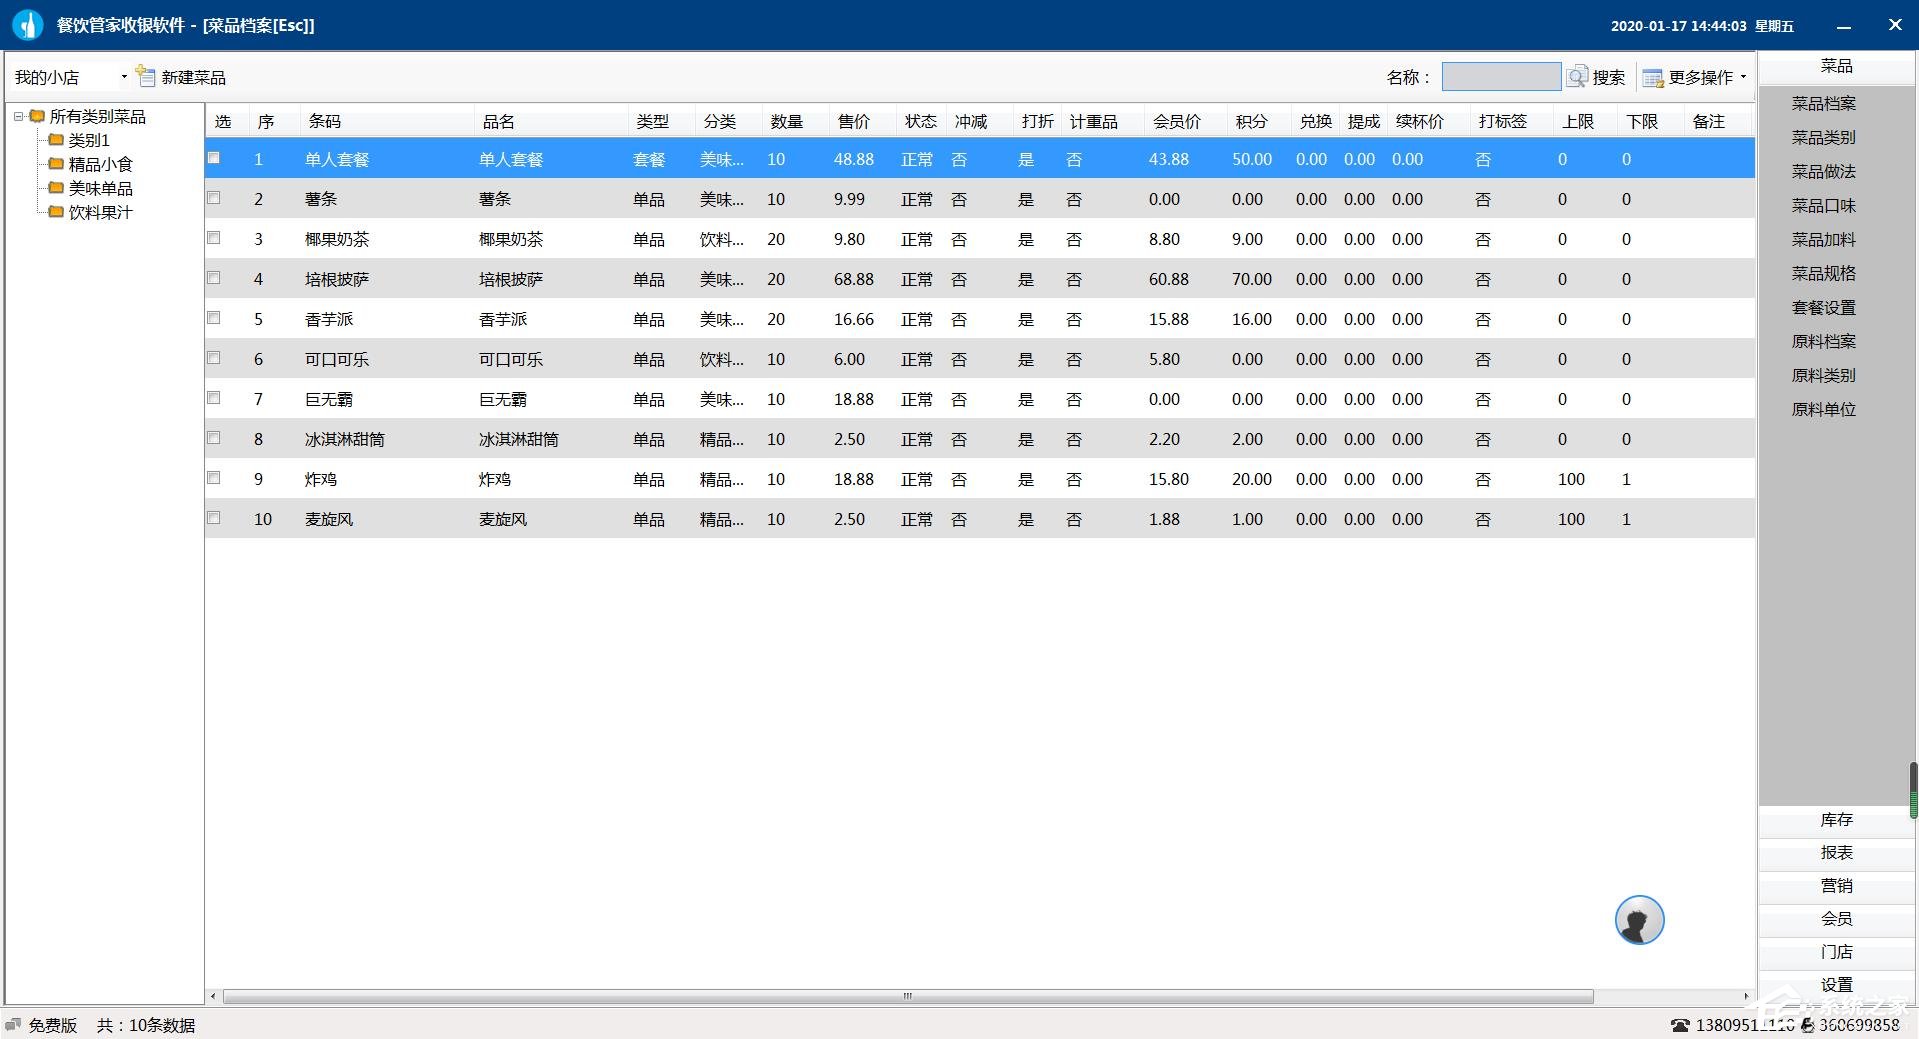Screen dimensions: 1919x1039
Task: Go to 原料档案 in sidebar
Action: (1823, 341)
